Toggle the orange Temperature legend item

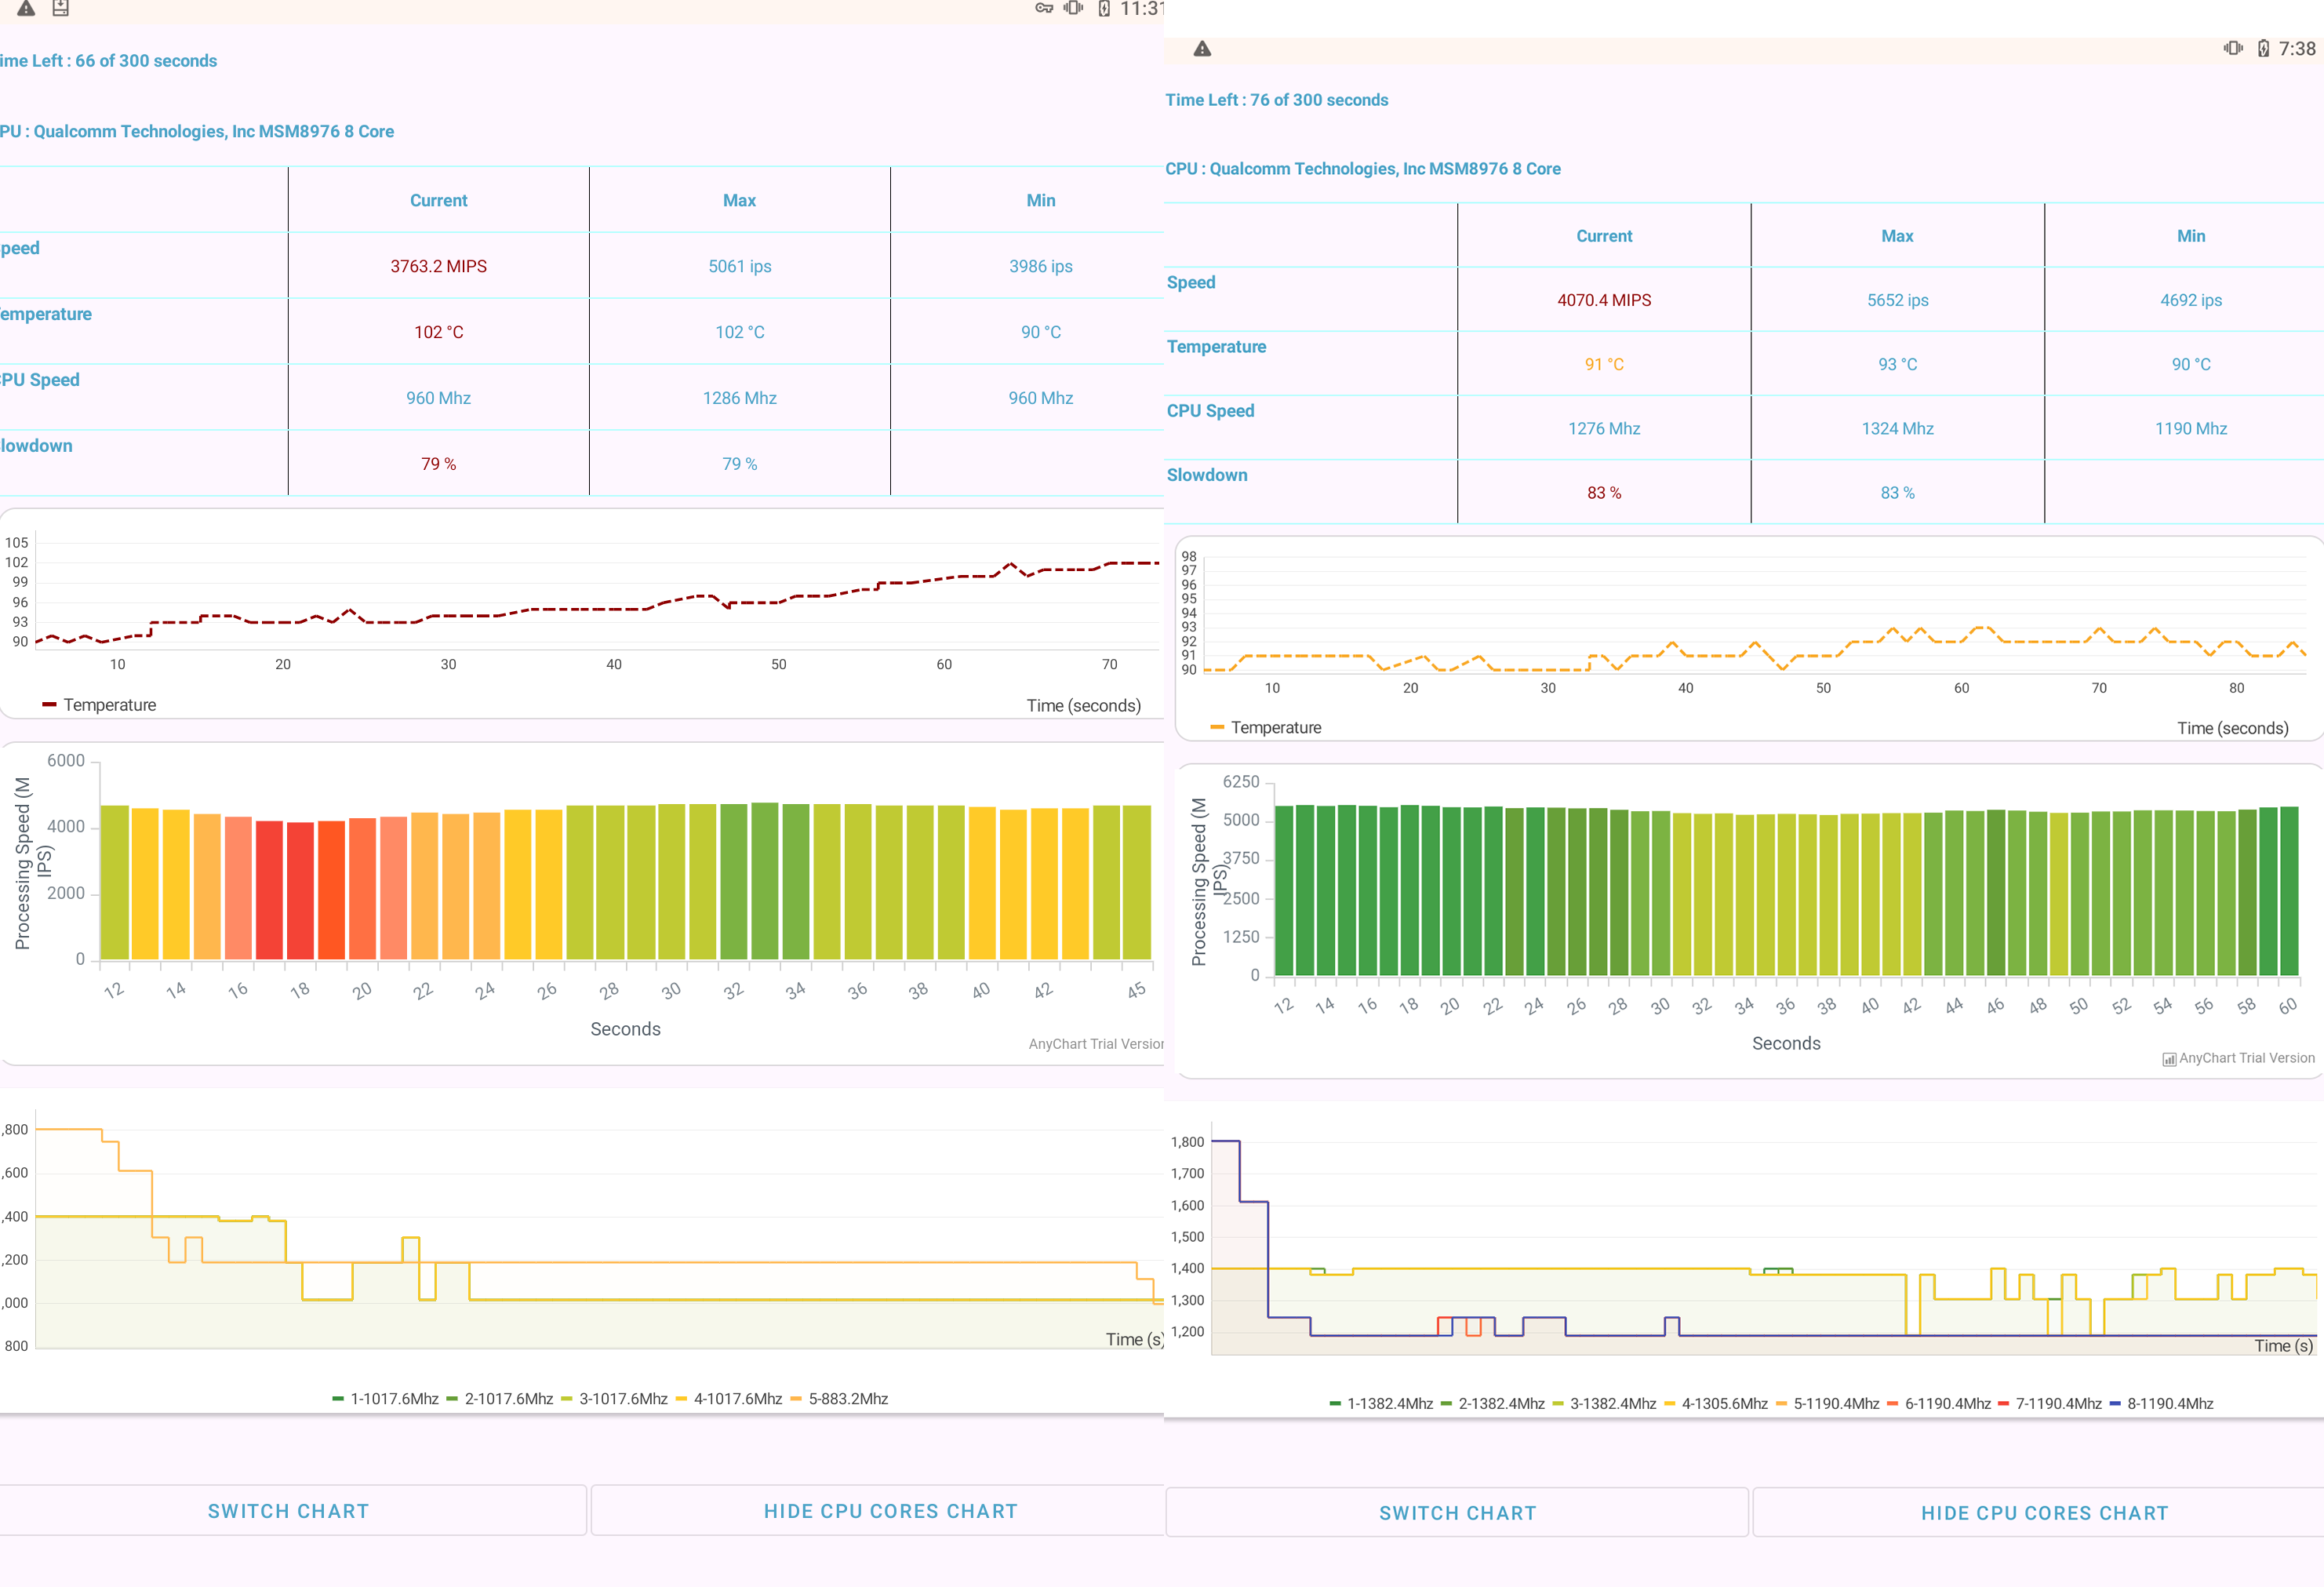pyautogui.click(x=1265, y=728)
